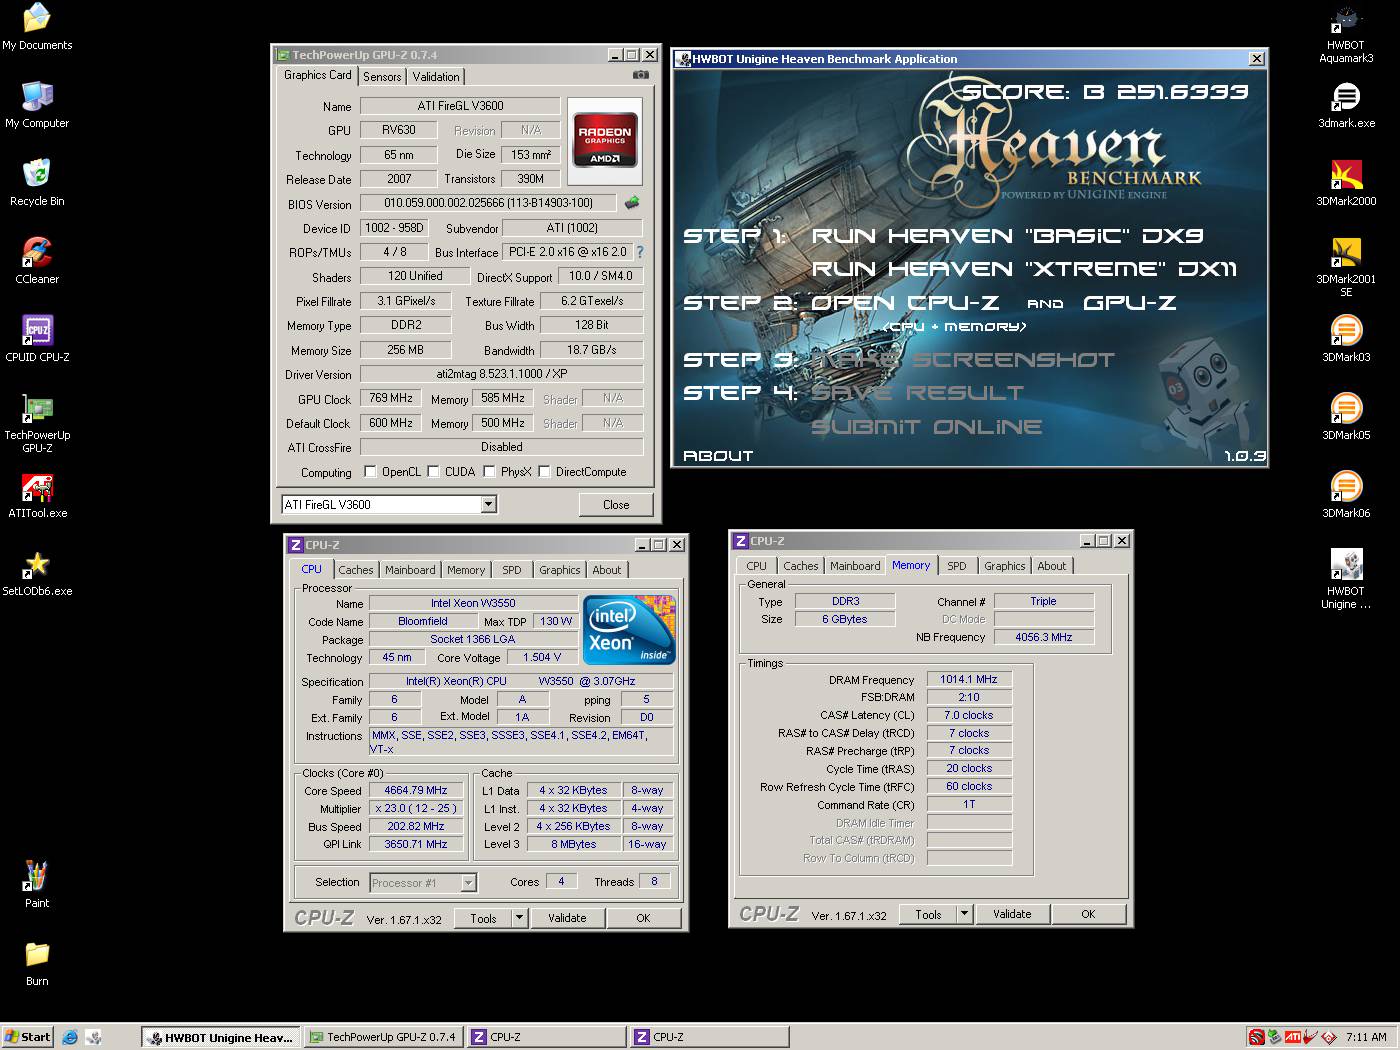Click Tools button in CPU-Z CPU window
This screenshot has width=1400, height=1050.
tap(483, 918)
